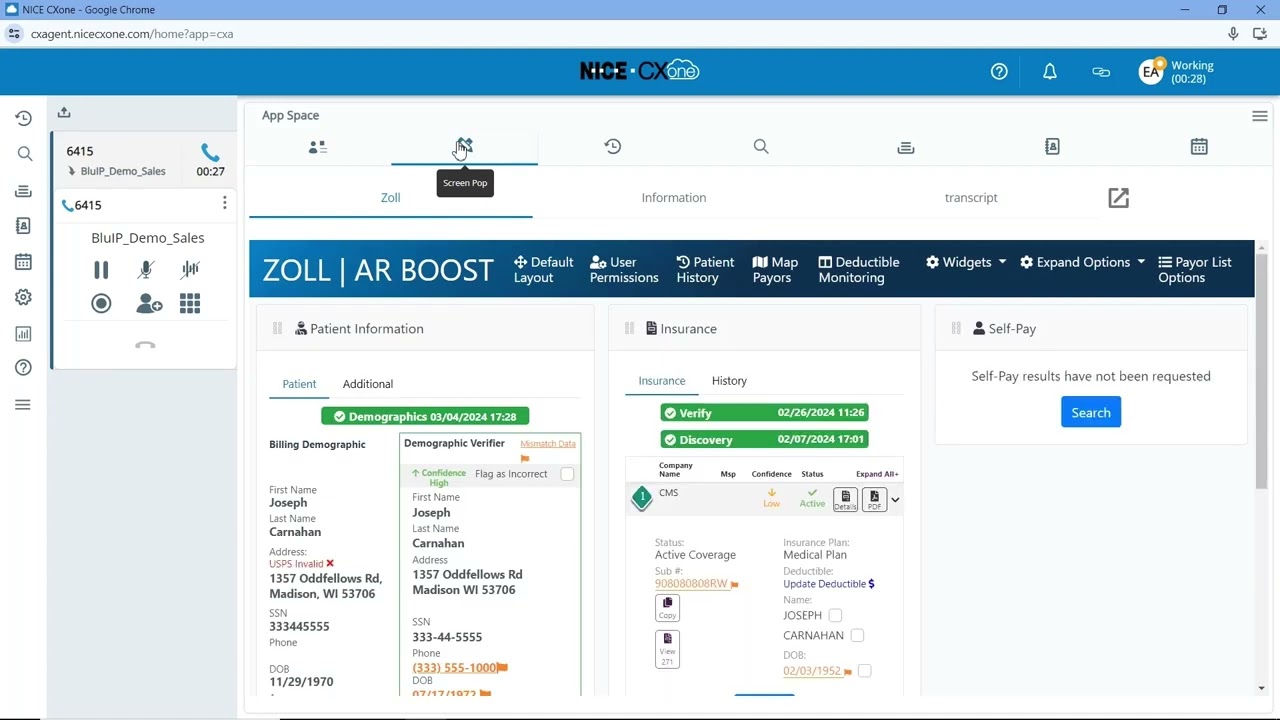
Task: Click the help icon in left sidebar
Action: (24, 368)
